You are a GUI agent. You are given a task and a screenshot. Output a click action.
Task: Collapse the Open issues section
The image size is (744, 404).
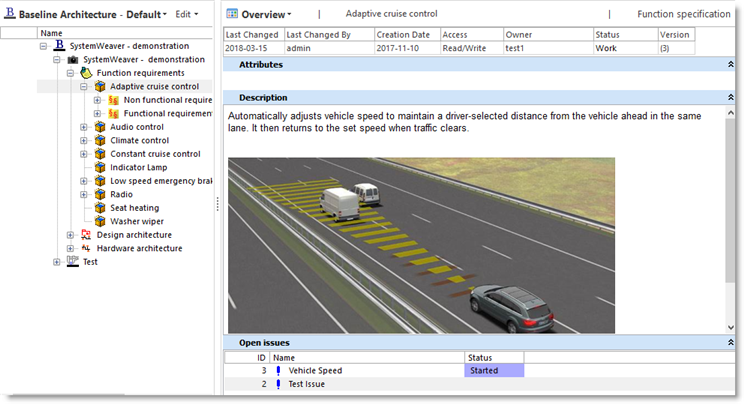click(731, 342)
